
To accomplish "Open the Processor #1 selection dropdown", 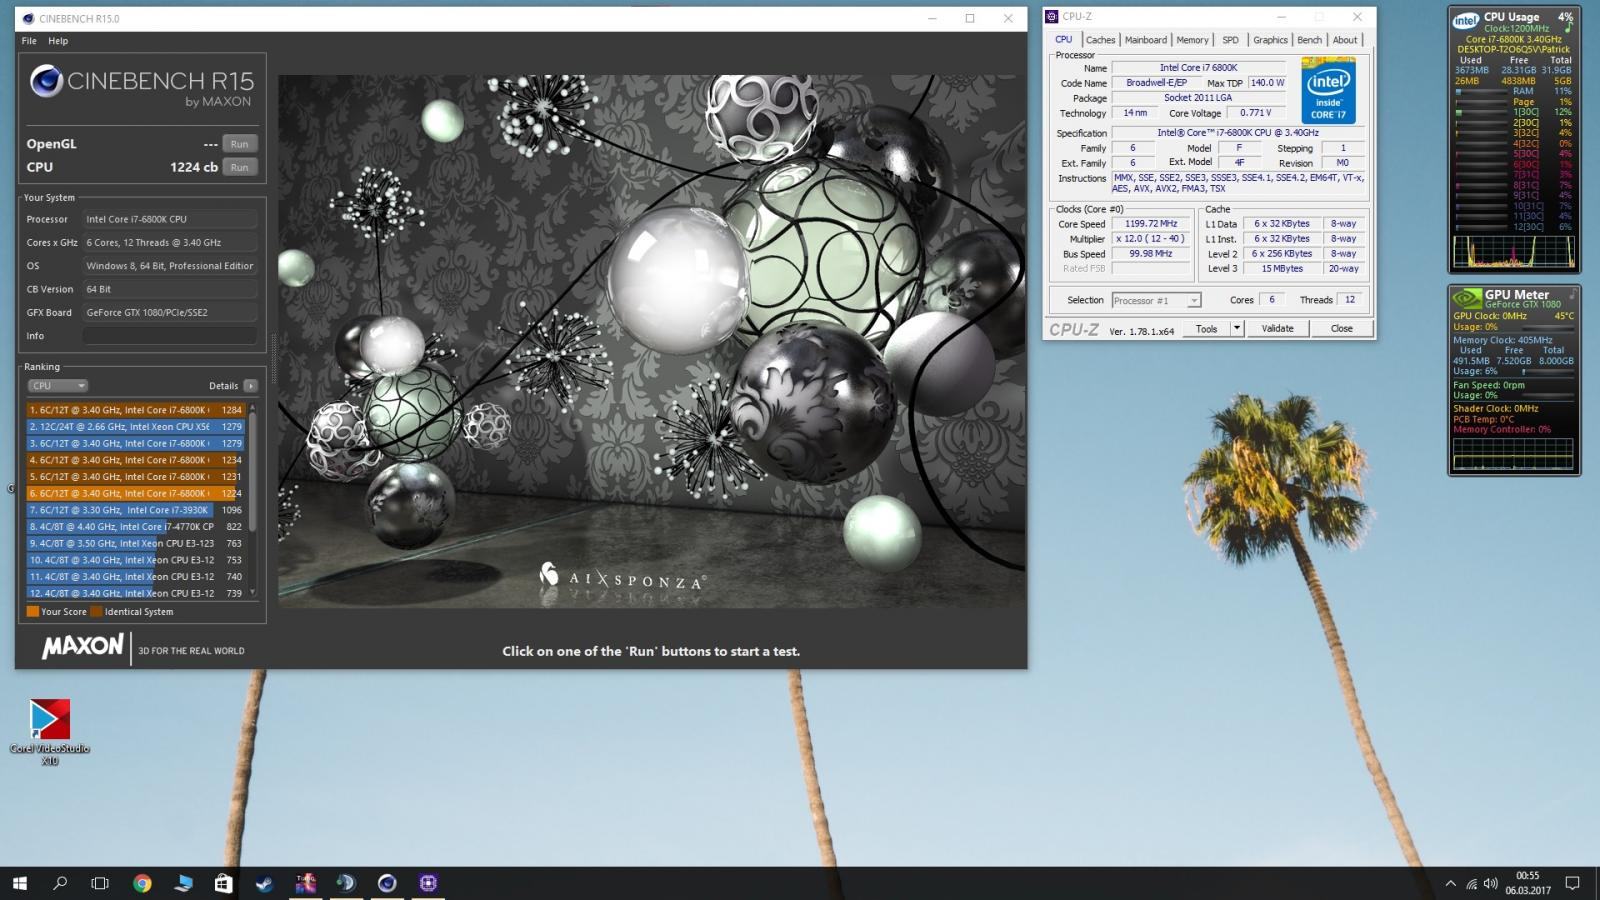I will pyautogui.click(x=1156, y=301).
